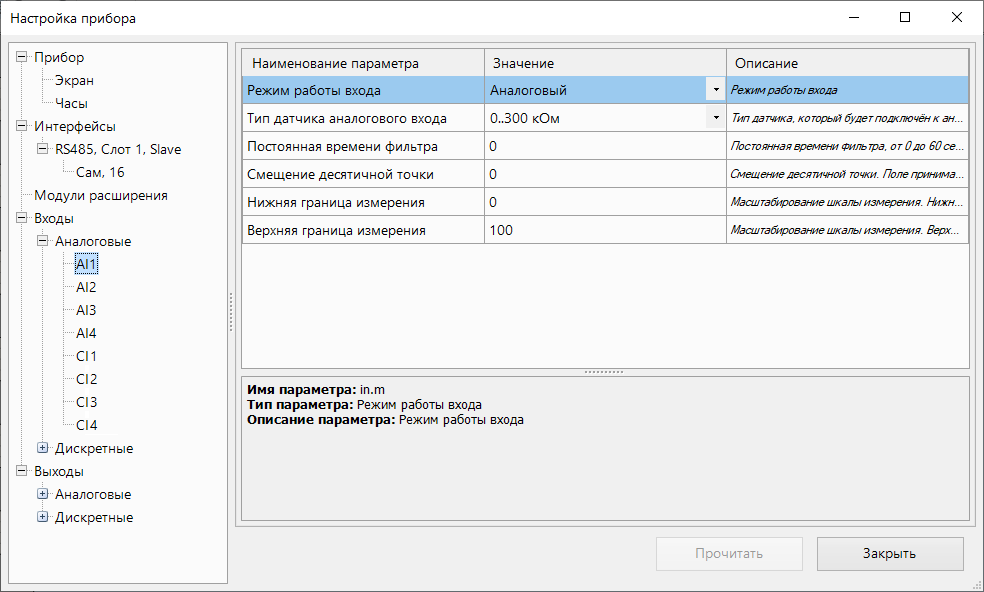984x592 pixels.
Task: Collapse the Входы tree node
Action: pyautogui.click(x=22, y=219)
